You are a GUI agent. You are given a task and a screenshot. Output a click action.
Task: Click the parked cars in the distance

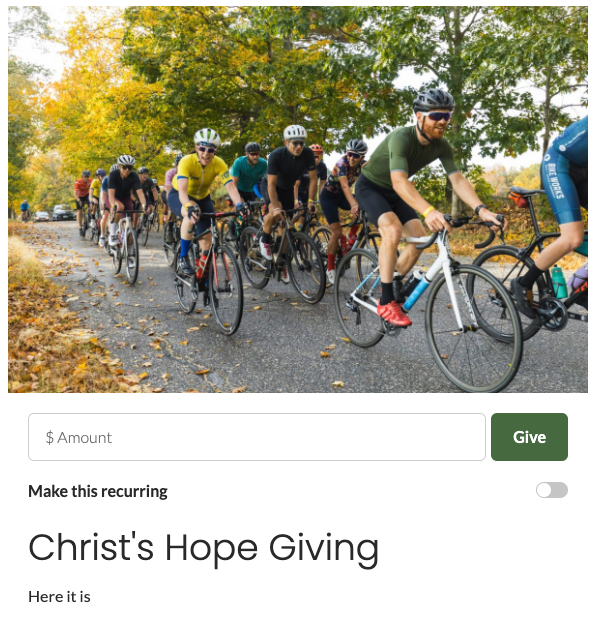[56, 214]
